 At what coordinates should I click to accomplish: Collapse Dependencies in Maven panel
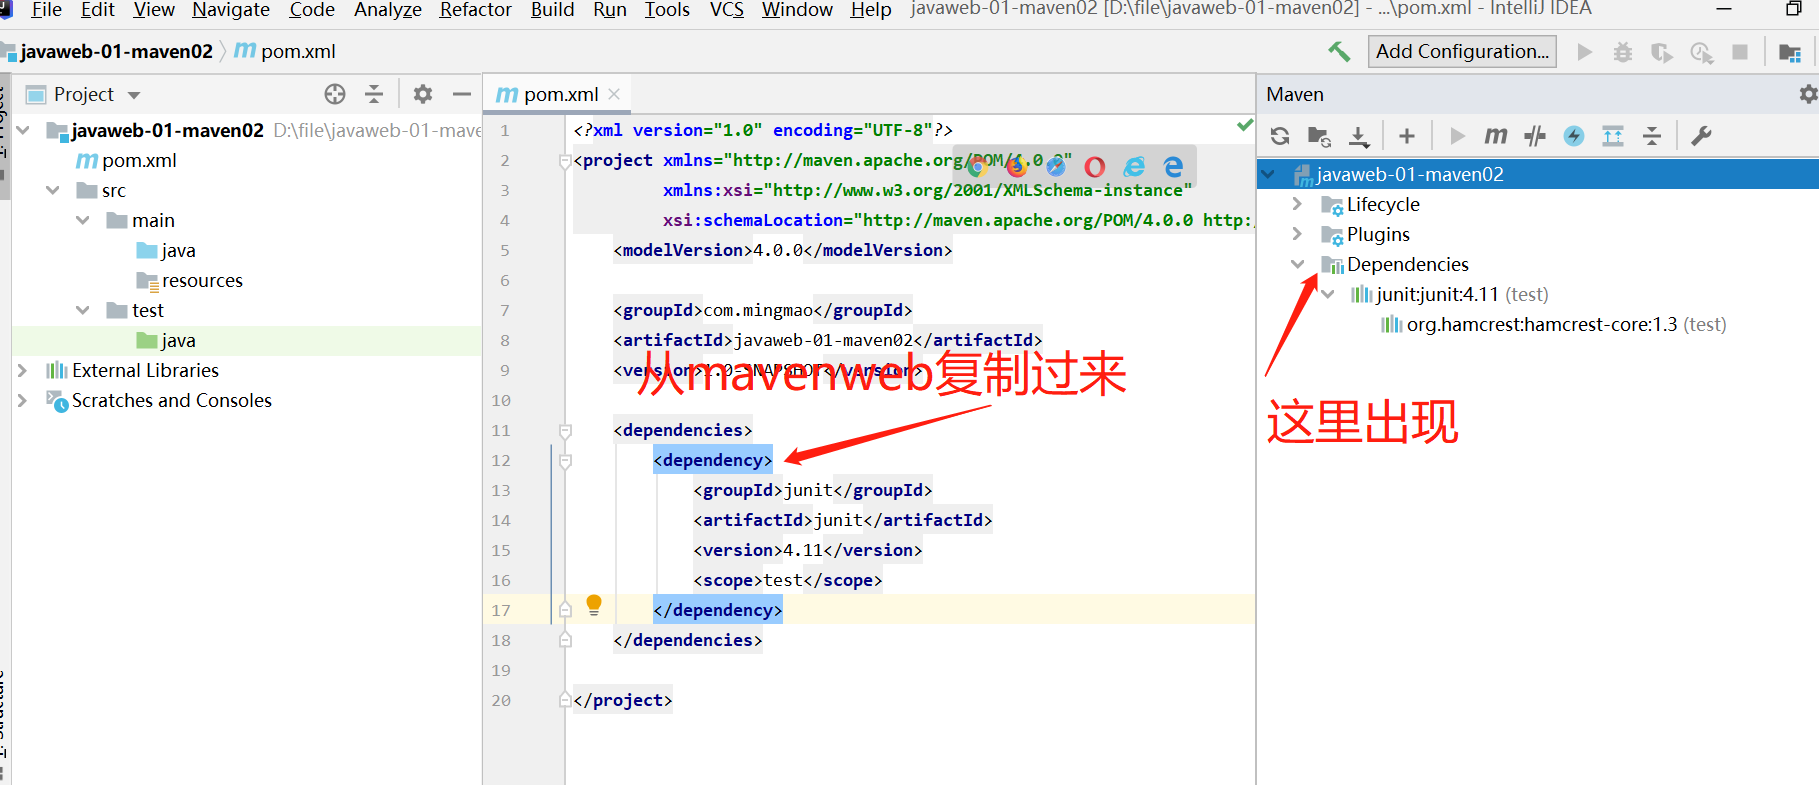[x=1298, y=264]
